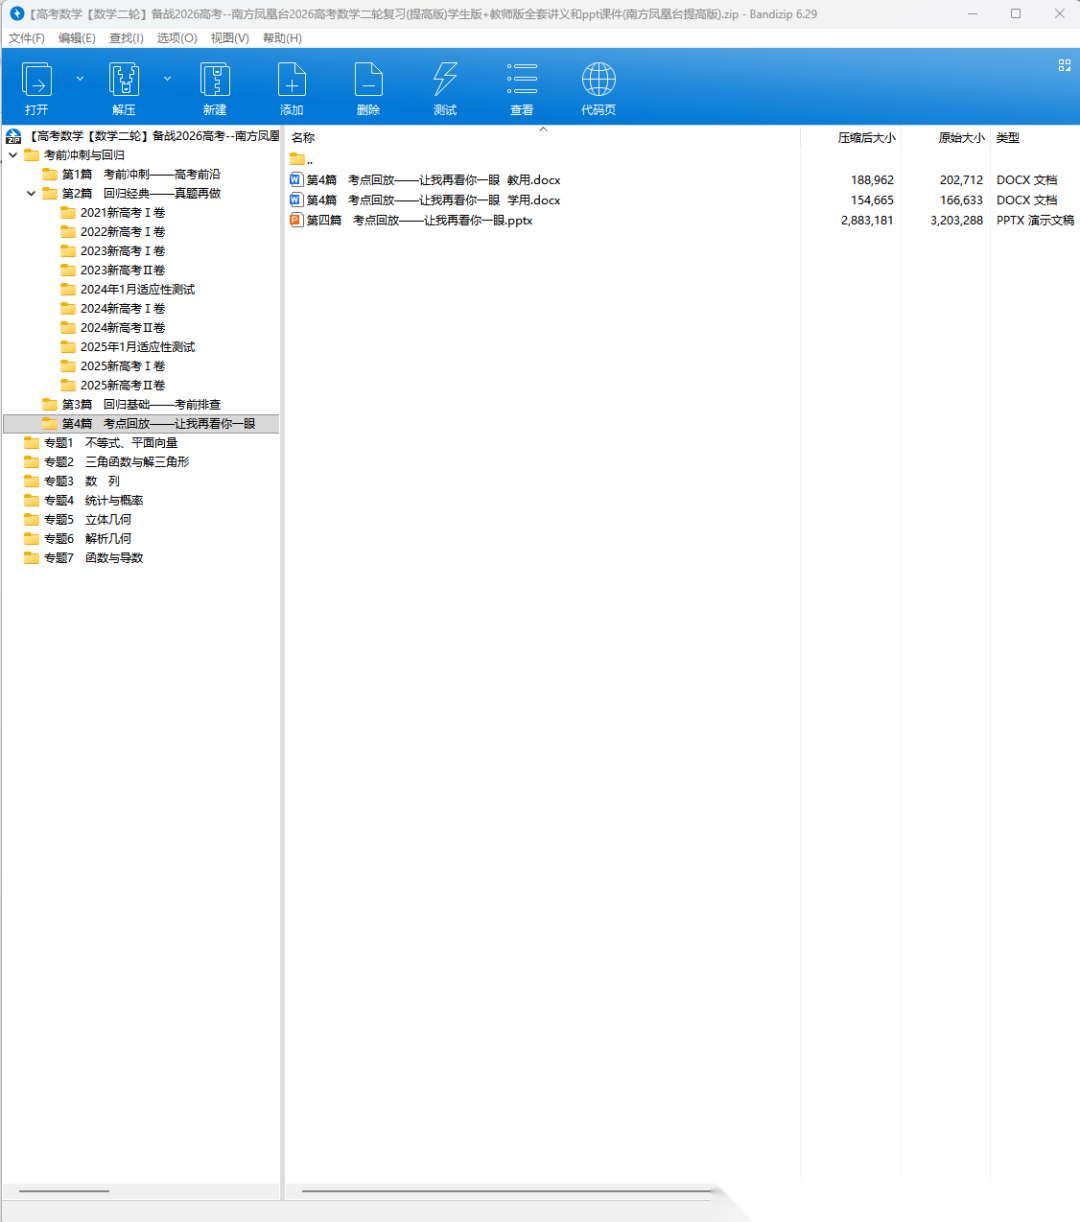The image size is (1080, 1222).
Task: Collapse the 考前冲刺与回归 tree folder
Action: (13, 156)
